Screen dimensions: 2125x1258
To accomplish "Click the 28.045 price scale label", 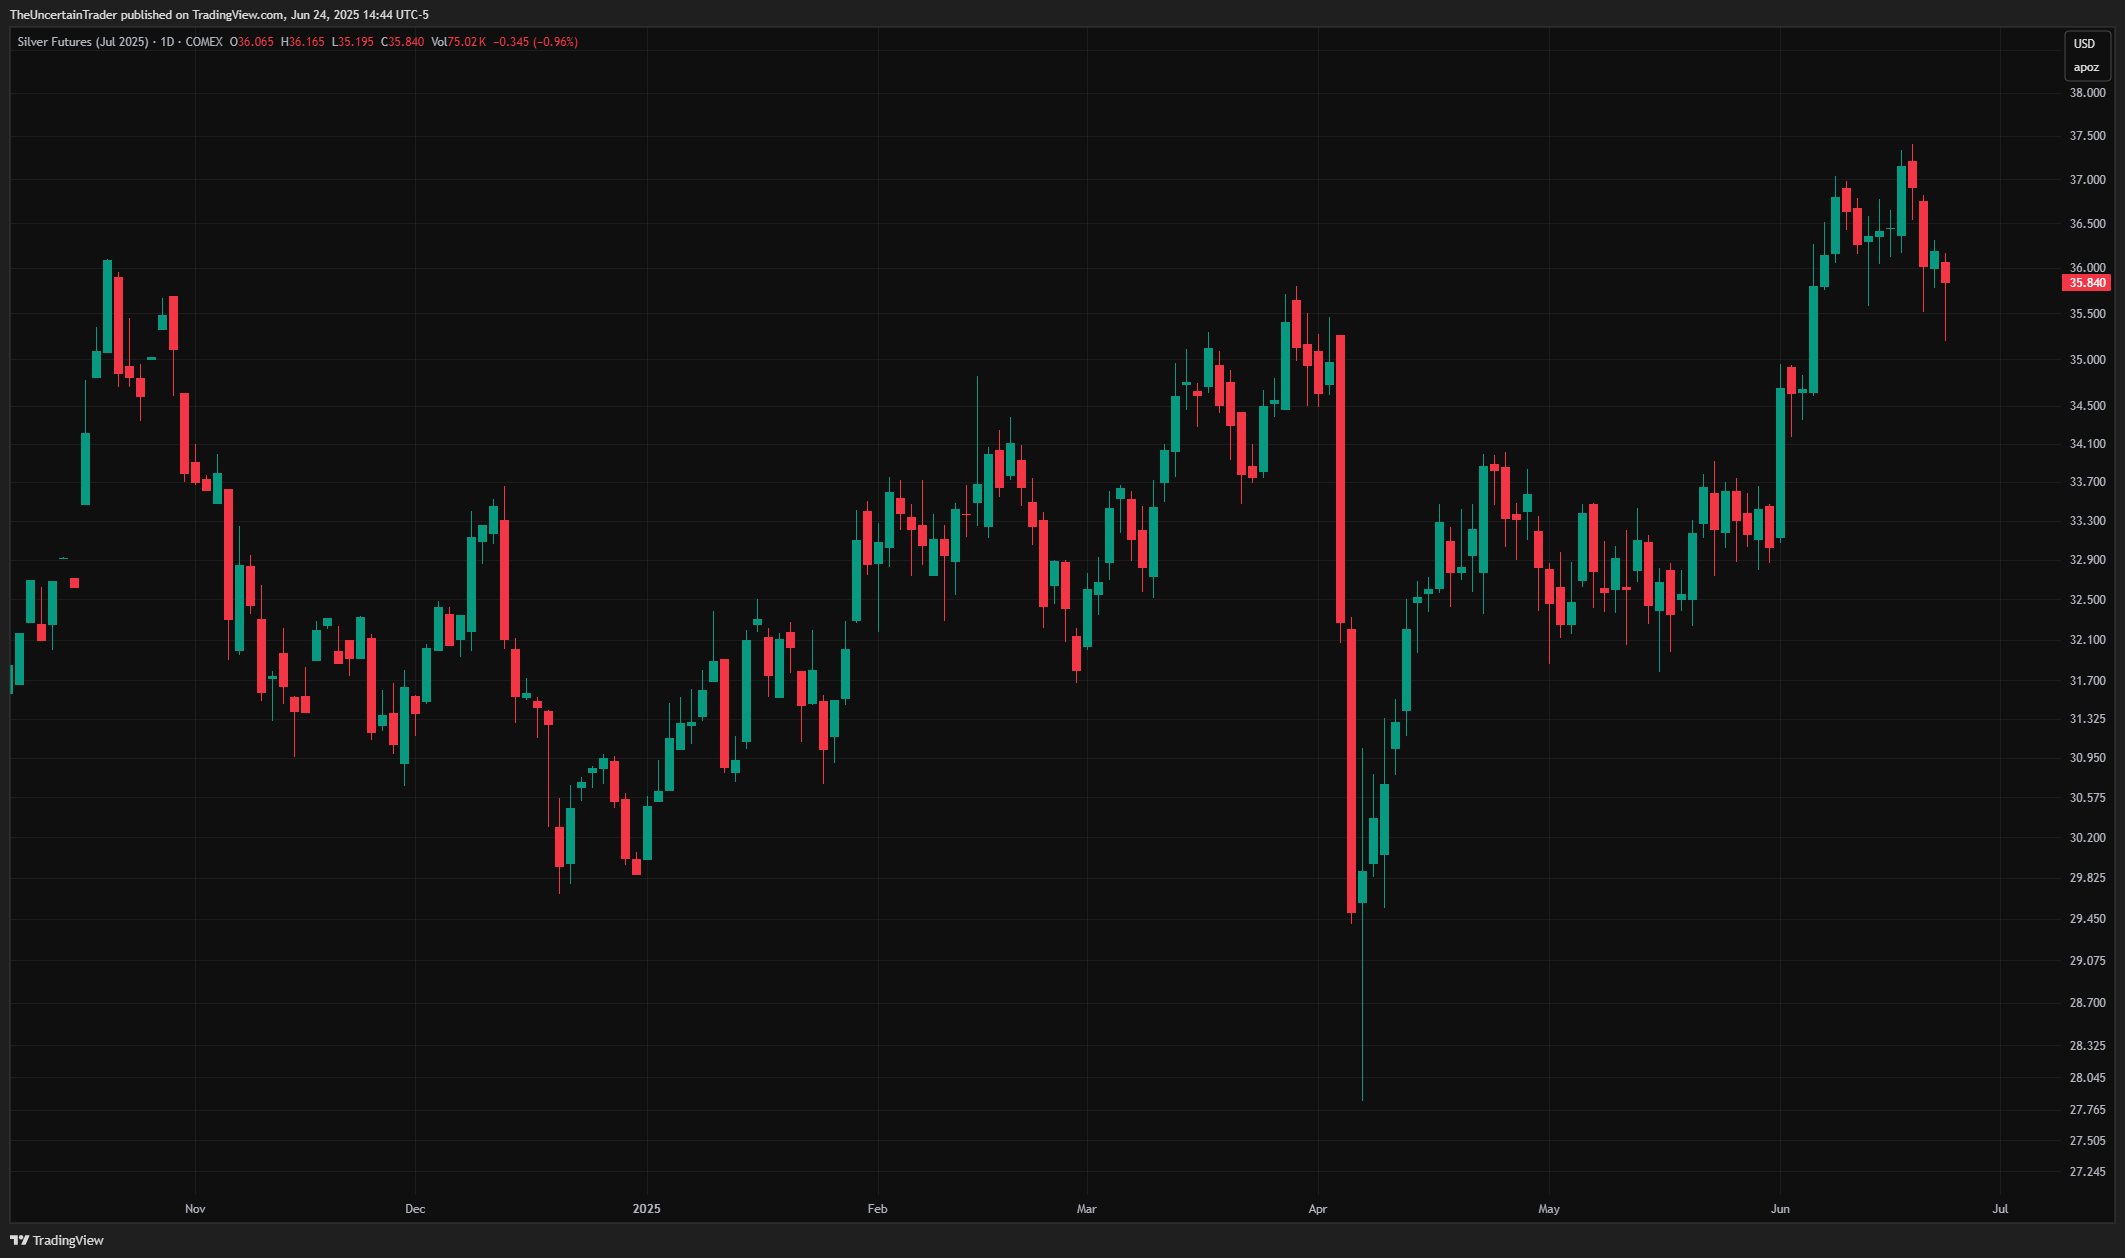I will click(2088, 1078).
